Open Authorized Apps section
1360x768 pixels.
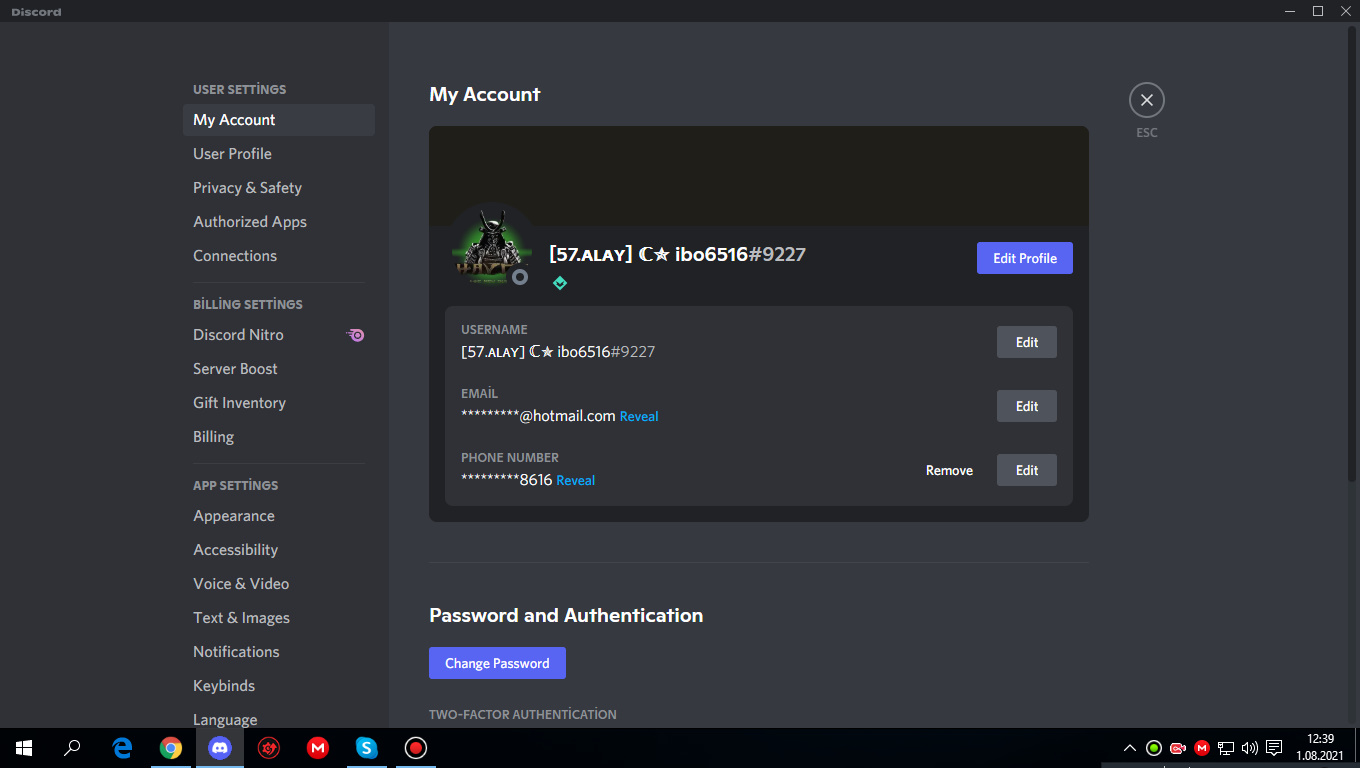tap(279, 222)
